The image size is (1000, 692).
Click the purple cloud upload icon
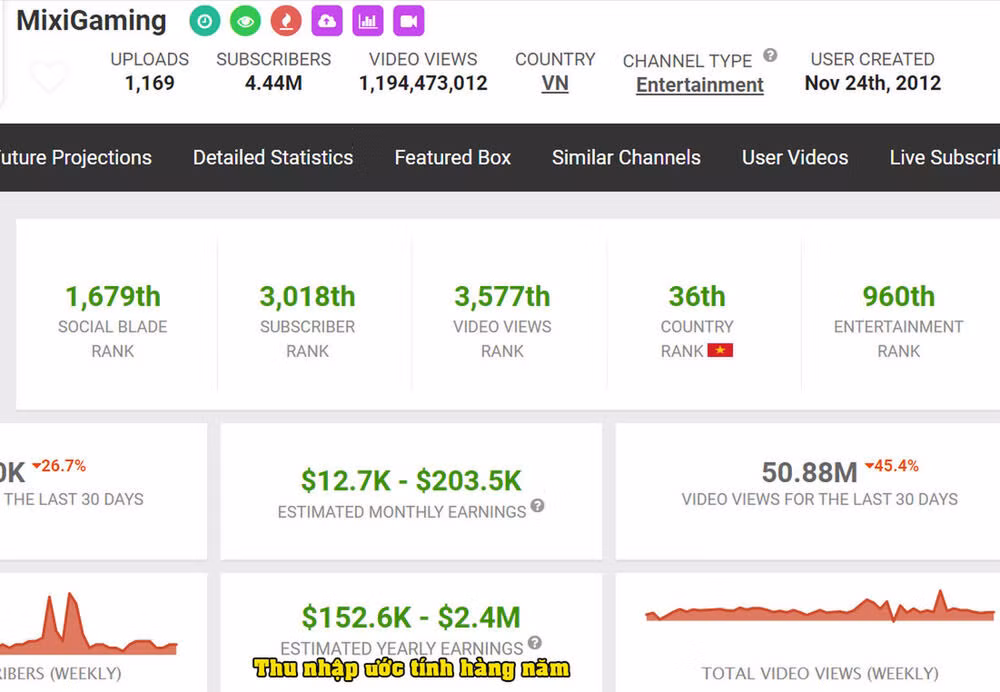click(327, 21)
